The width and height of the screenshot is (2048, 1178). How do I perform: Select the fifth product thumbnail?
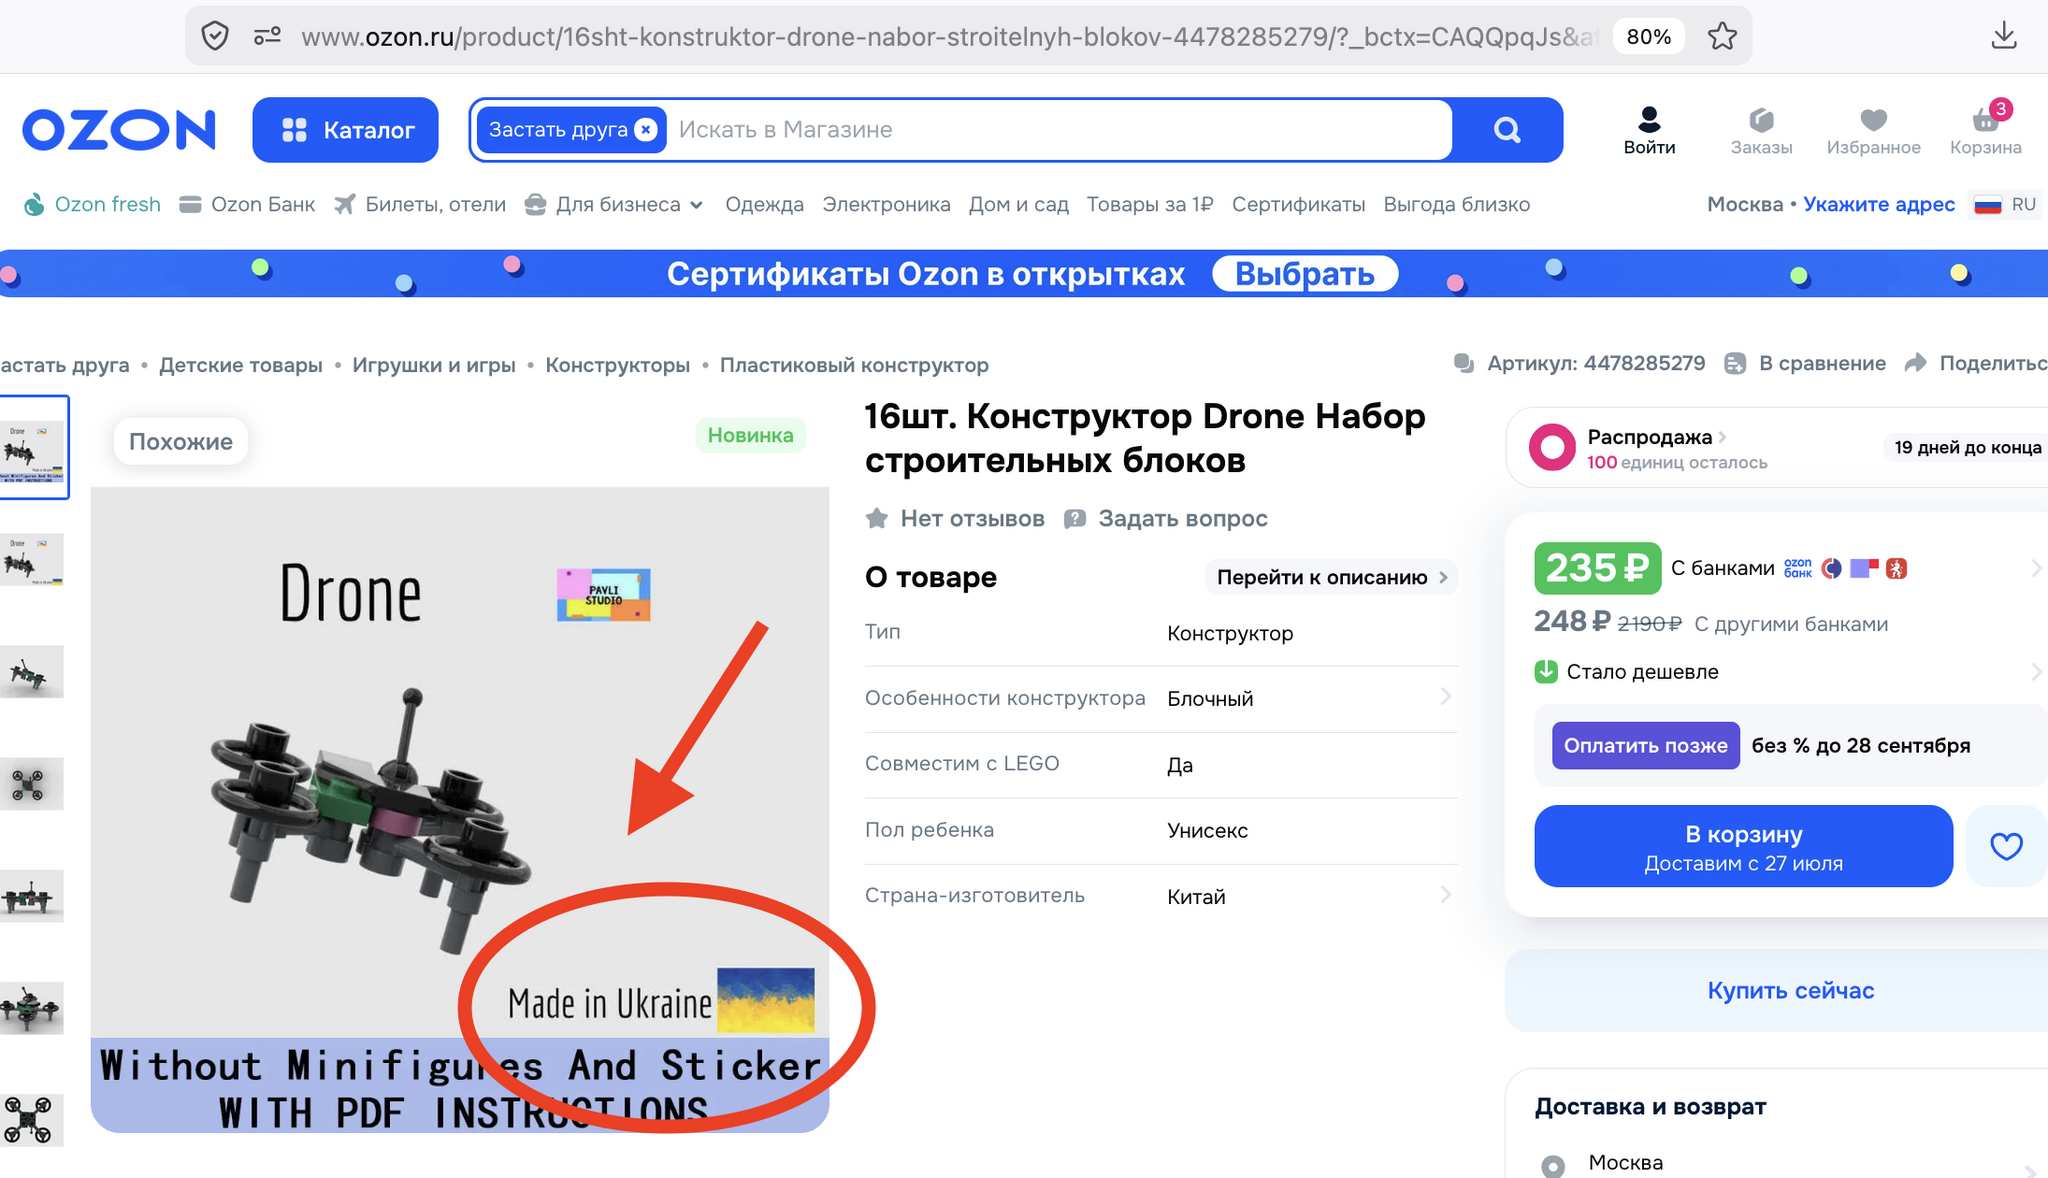pyautogui.click(x=32, y=896)
